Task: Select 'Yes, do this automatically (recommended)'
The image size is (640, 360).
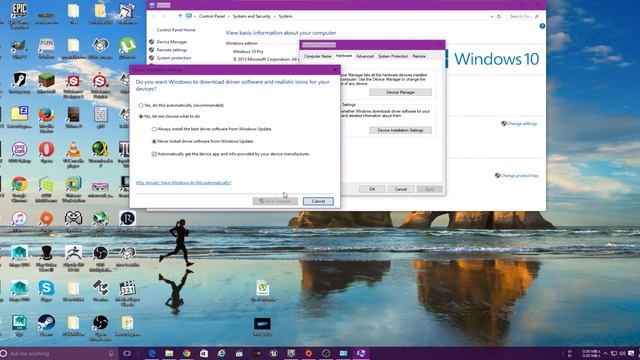Action: click(141, 105)
